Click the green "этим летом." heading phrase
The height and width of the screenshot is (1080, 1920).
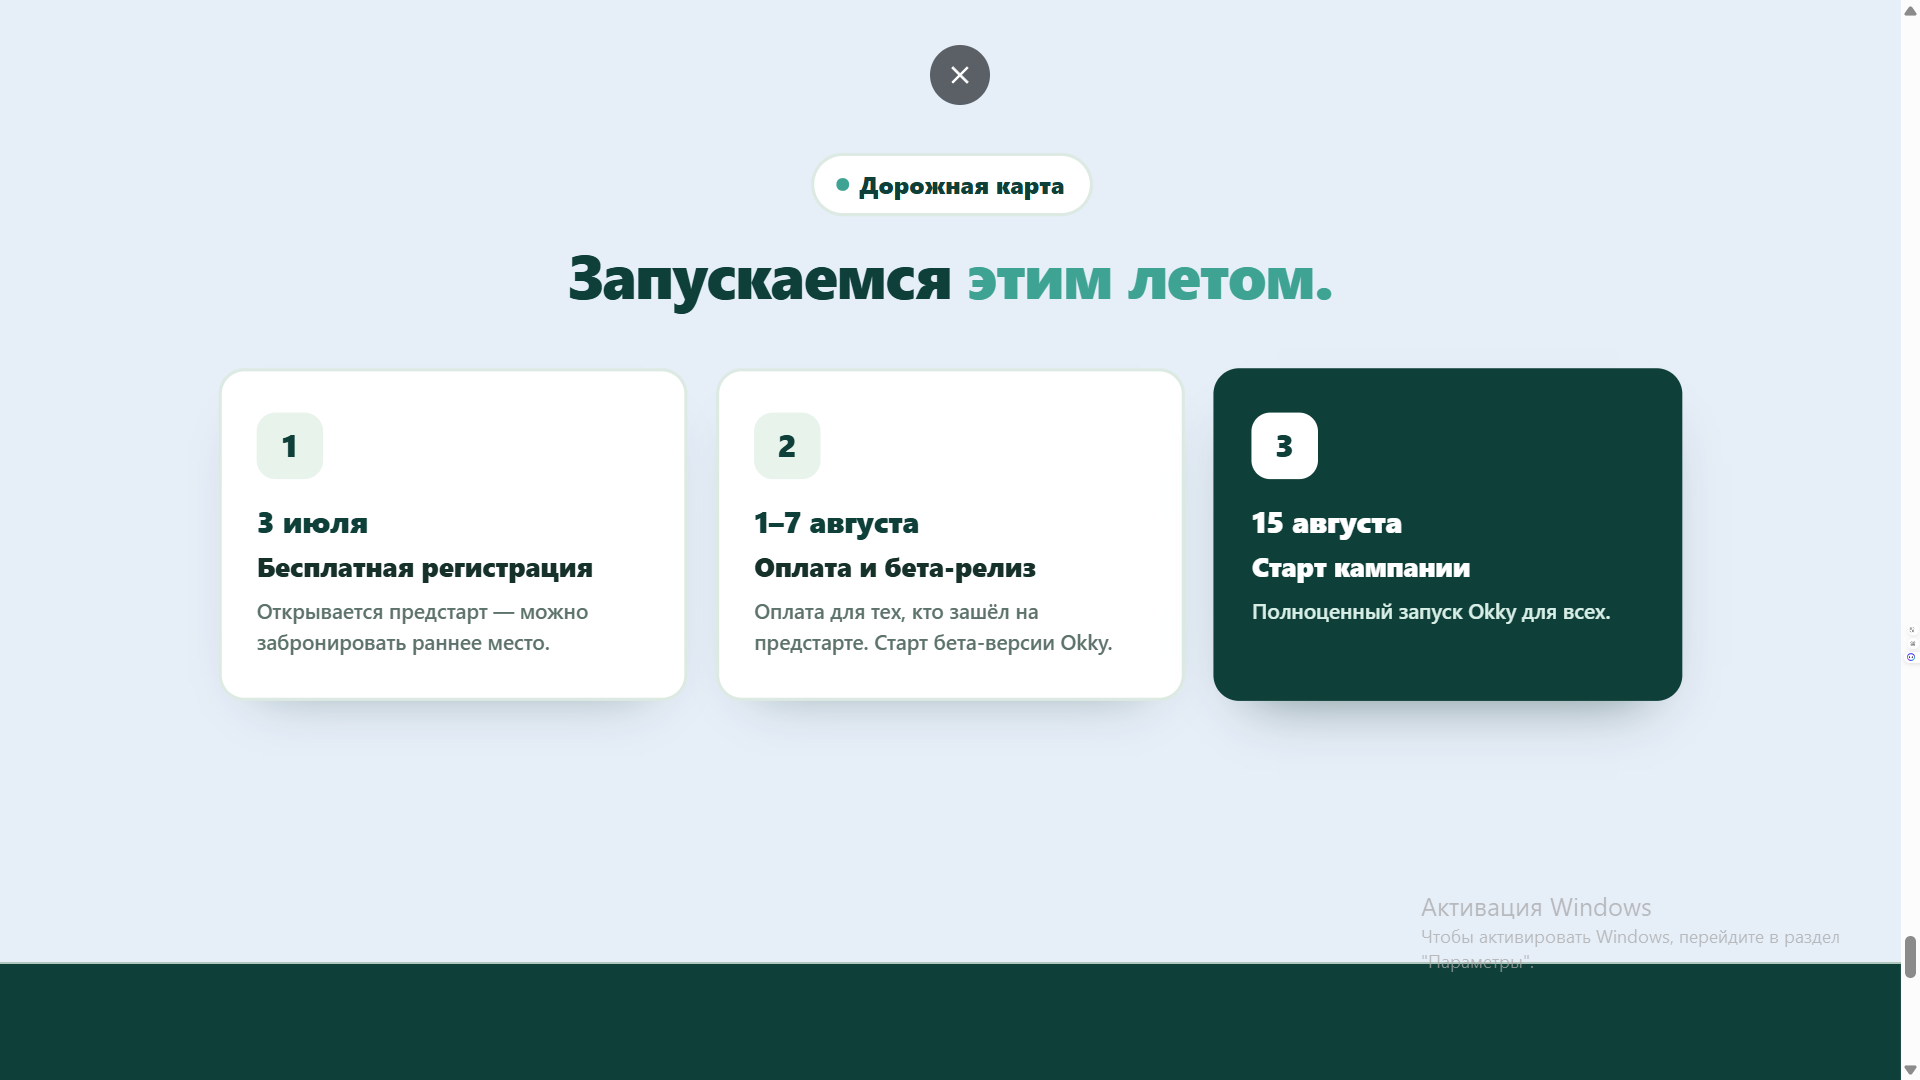1150,279
